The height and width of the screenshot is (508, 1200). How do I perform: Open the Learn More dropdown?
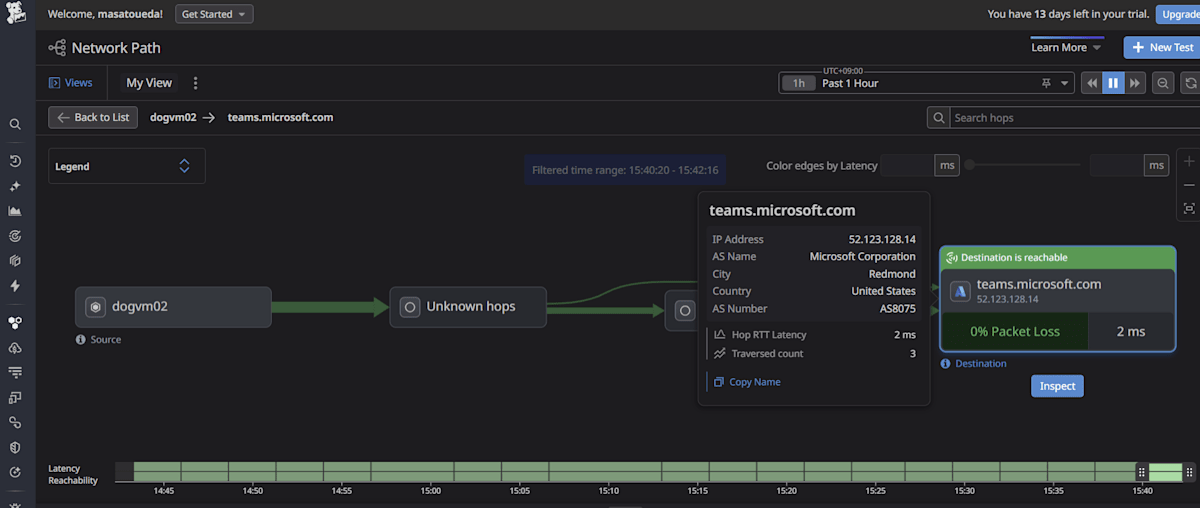(x=1066, y=47)
